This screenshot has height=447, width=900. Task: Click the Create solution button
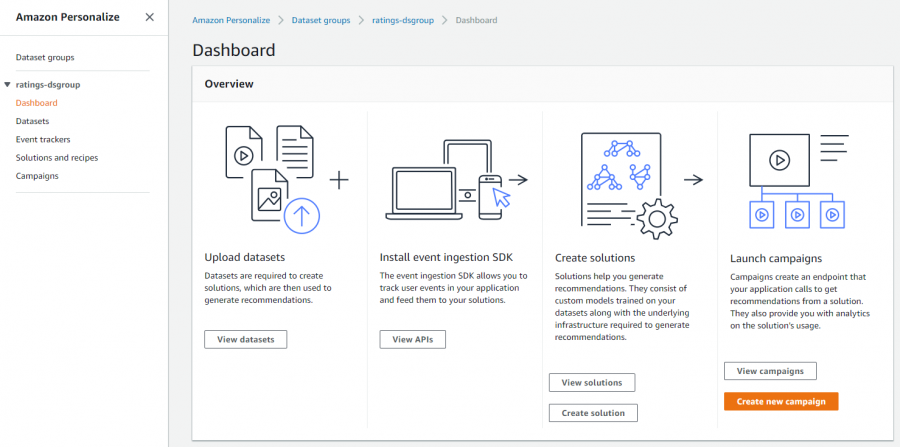click(593, 413)
